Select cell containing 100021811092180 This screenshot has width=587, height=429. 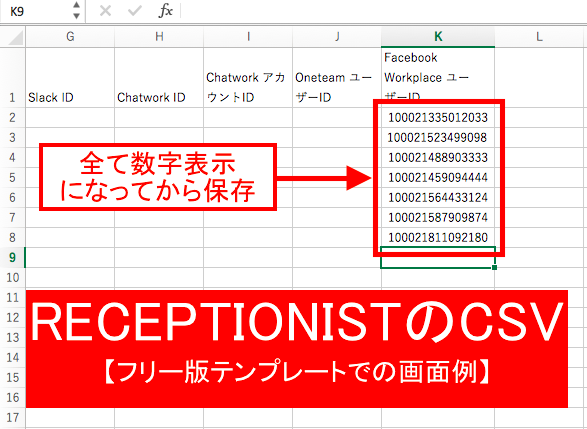point(438,237)
